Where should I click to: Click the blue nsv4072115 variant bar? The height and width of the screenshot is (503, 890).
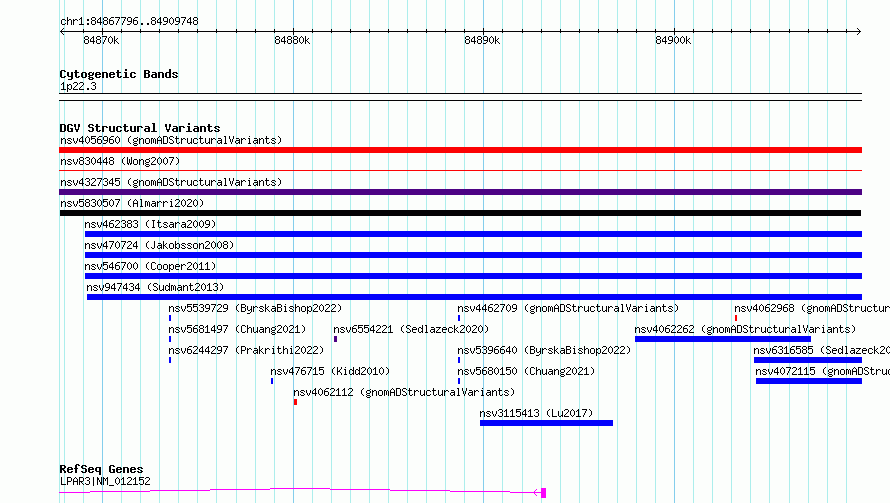point(809,381)
